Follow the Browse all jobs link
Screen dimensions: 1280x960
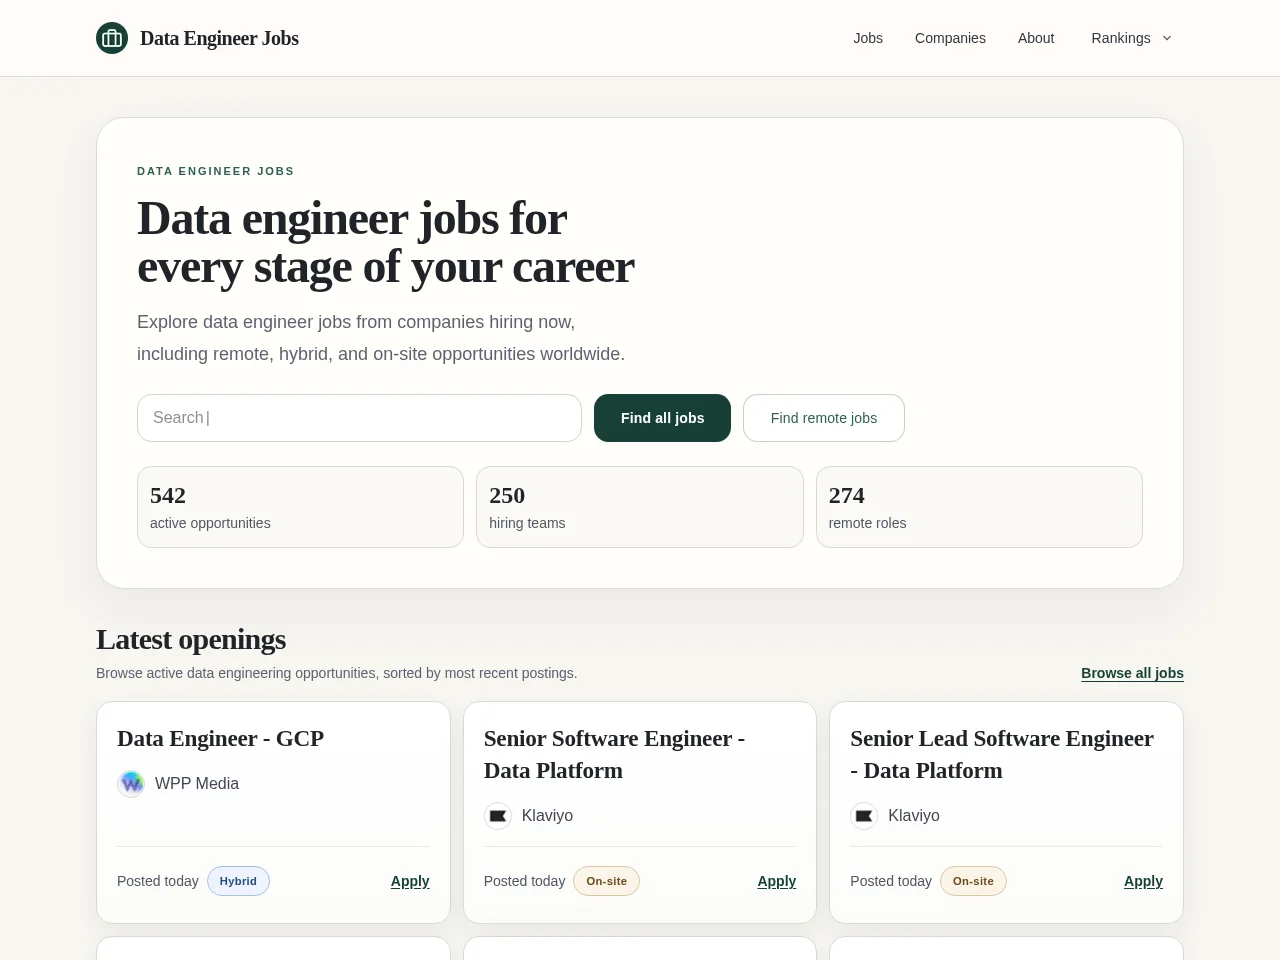(x=1132, y=673)
